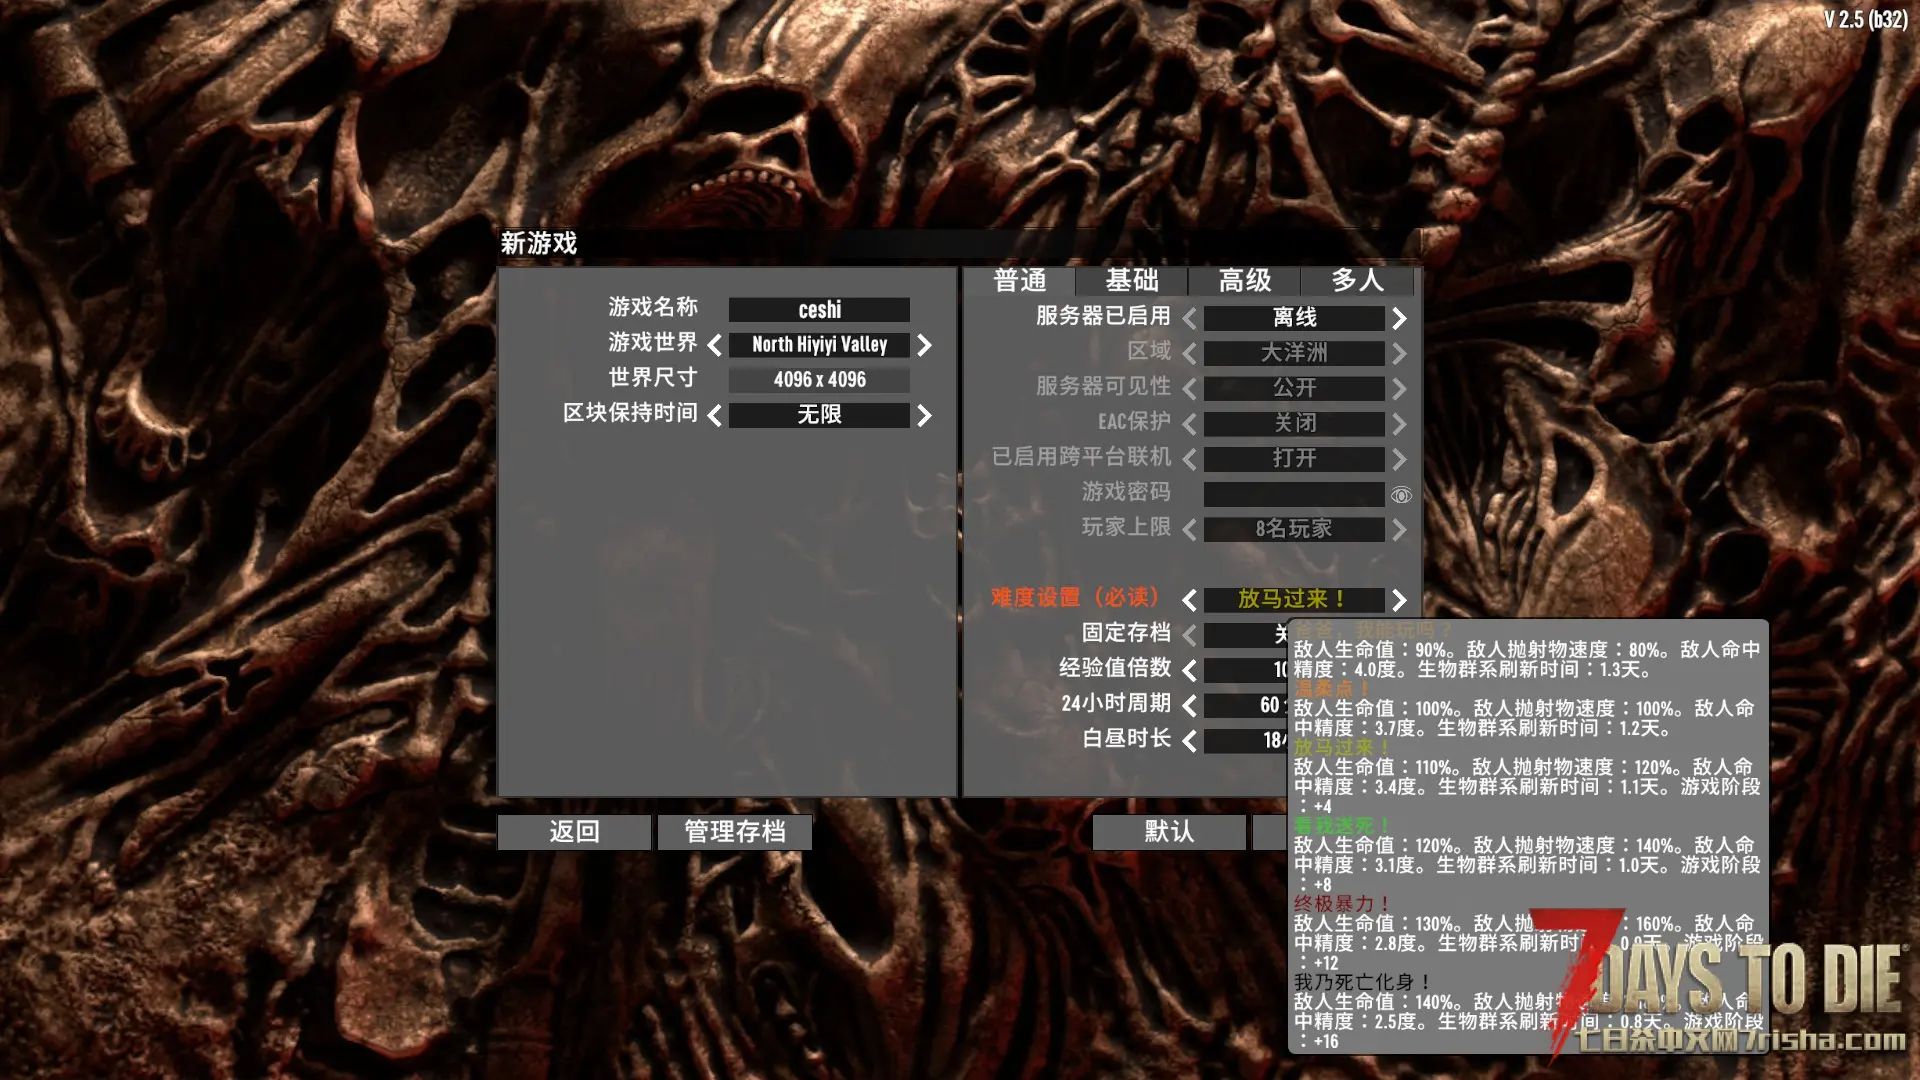
Task: Toggle 固定存档 (fixed save) with left arrow
Action: pos(1189,634)
